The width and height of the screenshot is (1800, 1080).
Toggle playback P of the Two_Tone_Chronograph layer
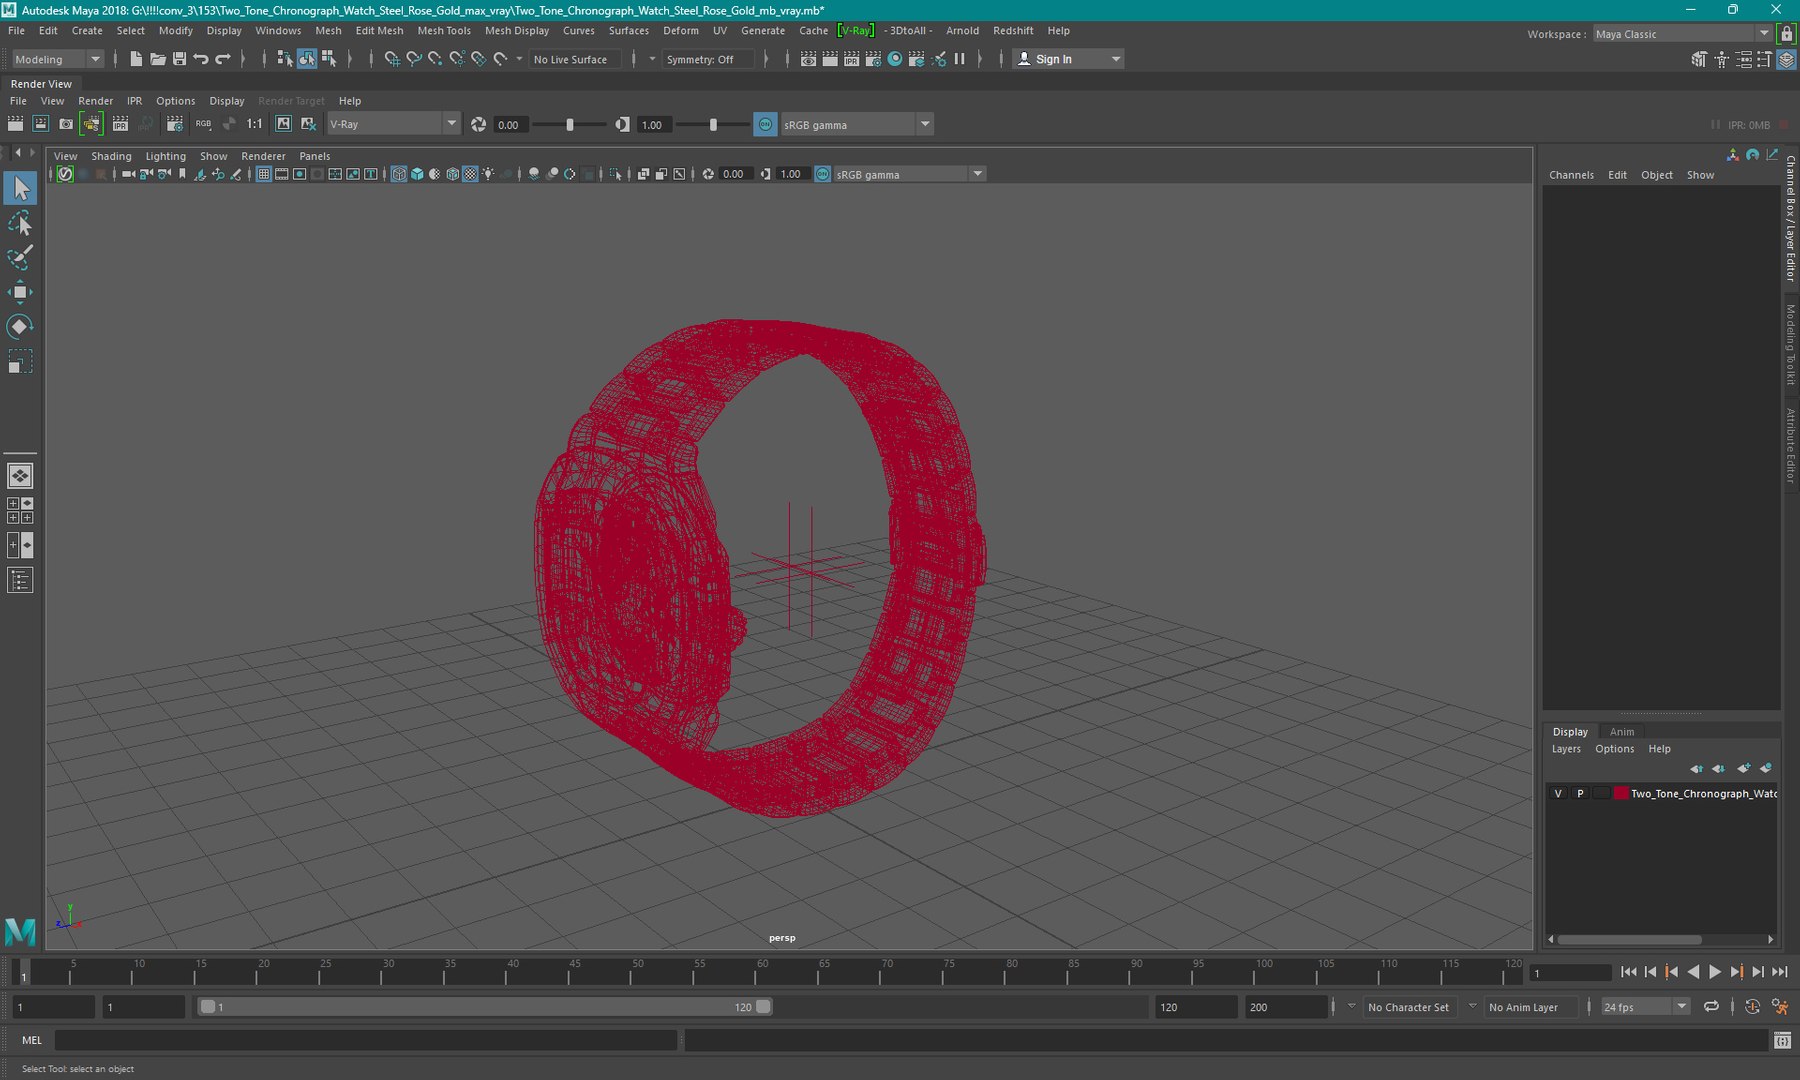click(1580, 793)
